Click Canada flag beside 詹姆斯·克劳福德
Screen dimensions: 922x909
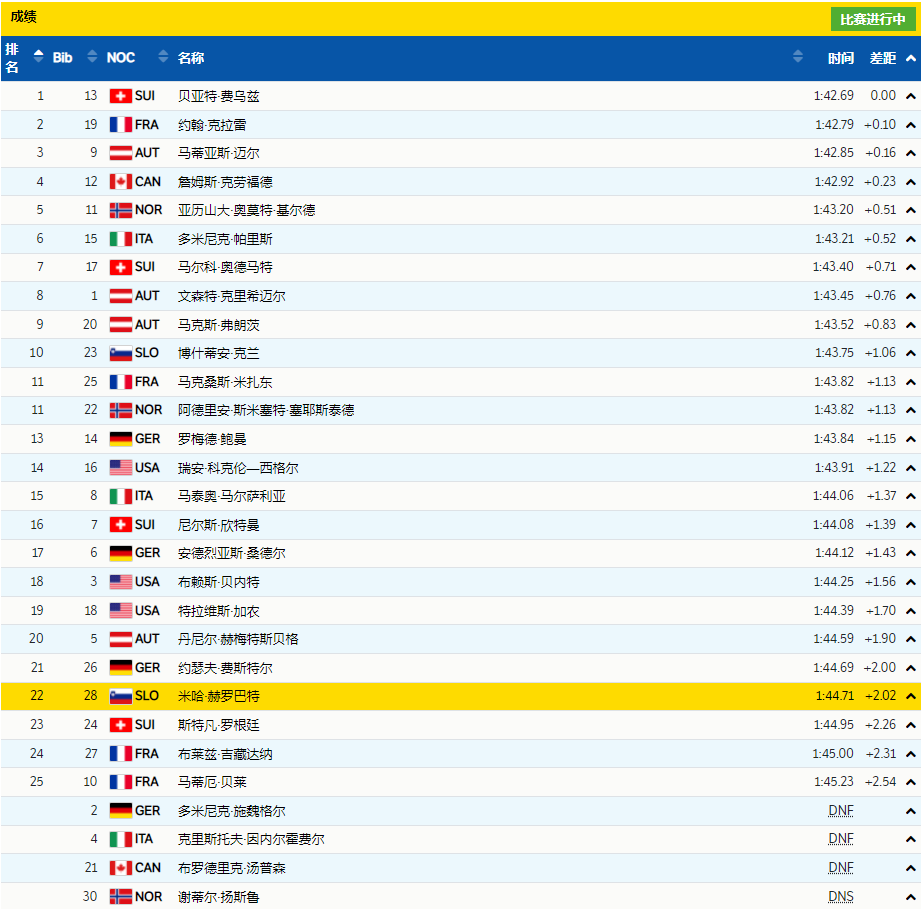120,182
